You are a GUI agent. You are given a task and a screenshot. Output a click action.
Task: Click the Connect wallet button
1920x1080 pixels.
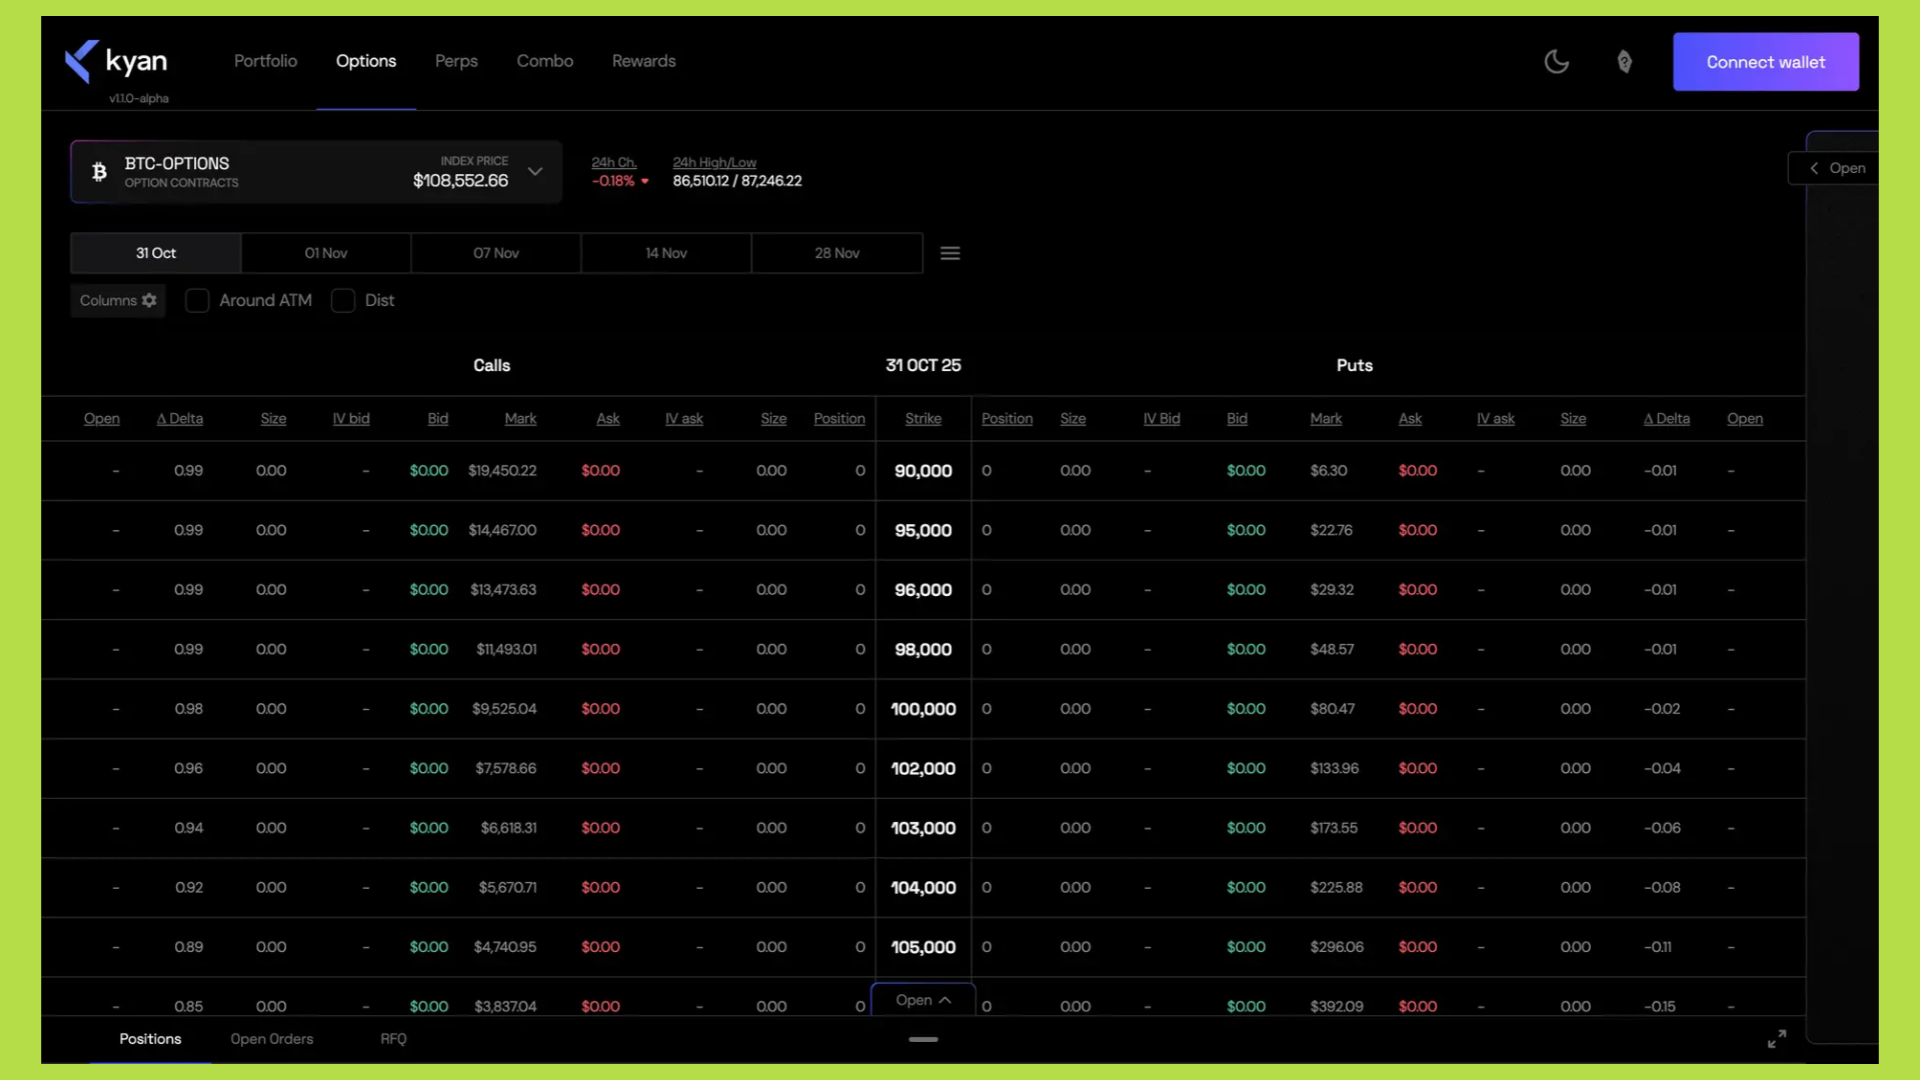(1765, 62)
